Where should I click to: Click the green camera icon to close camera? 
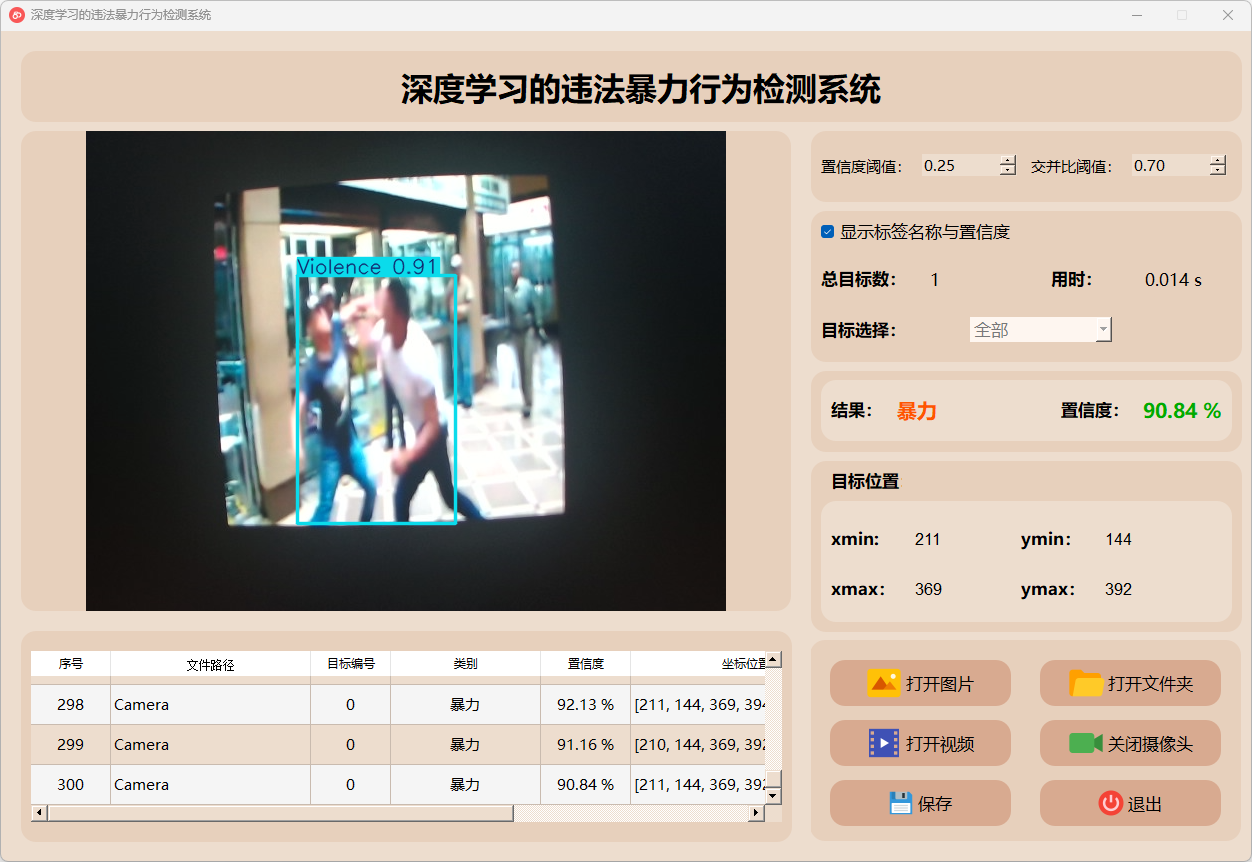point(1085,744)
